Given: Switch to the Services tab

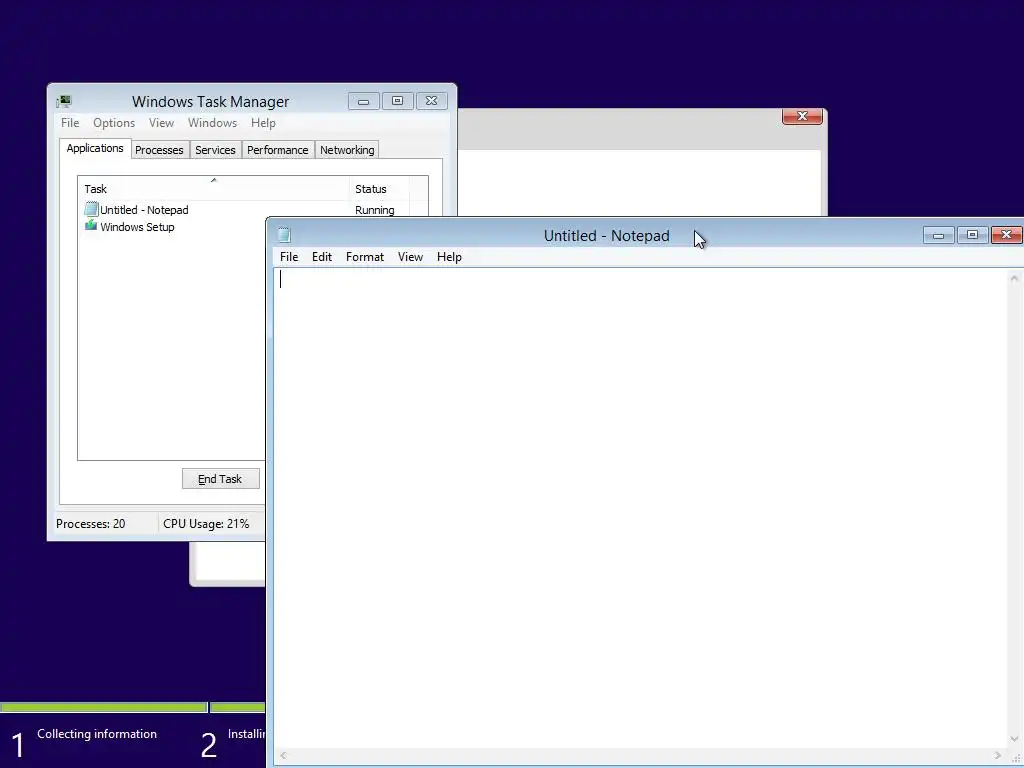Looking at the screenshot, I should tap(215, 150).
